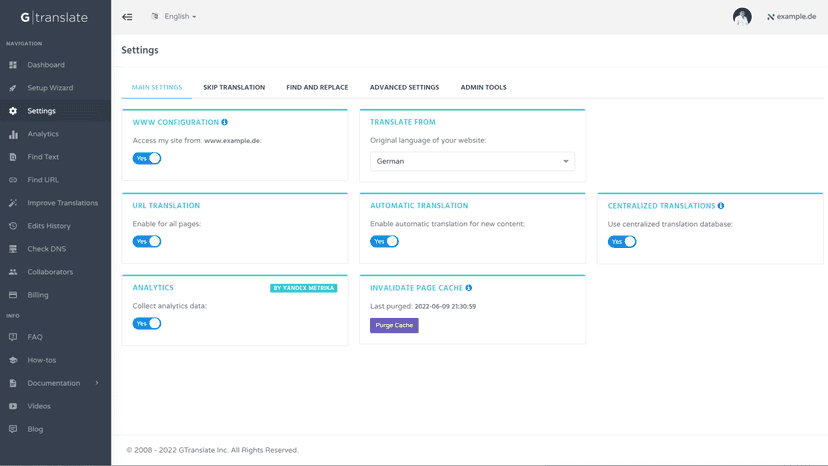Image resolution: width=828 pixels, height=466 pixels.
Task: Click the GTranslate copyright footer text
Action: (212, 450)
